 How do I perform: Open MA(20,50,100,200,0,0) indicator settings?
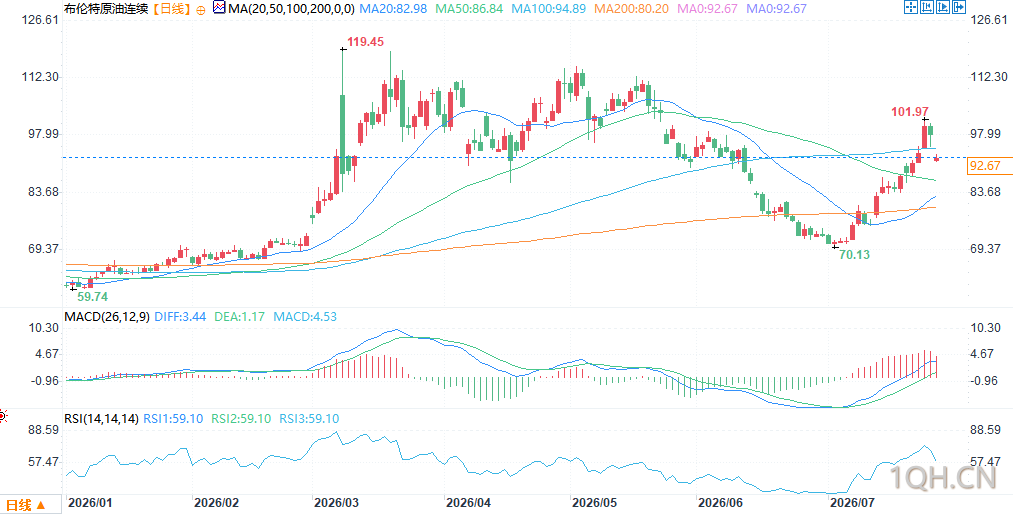click(290, 9)
